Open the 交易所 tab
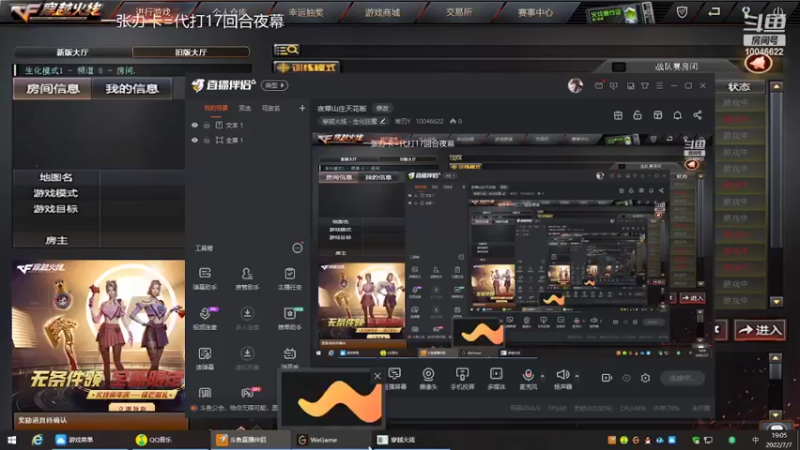 coord(459,12)
